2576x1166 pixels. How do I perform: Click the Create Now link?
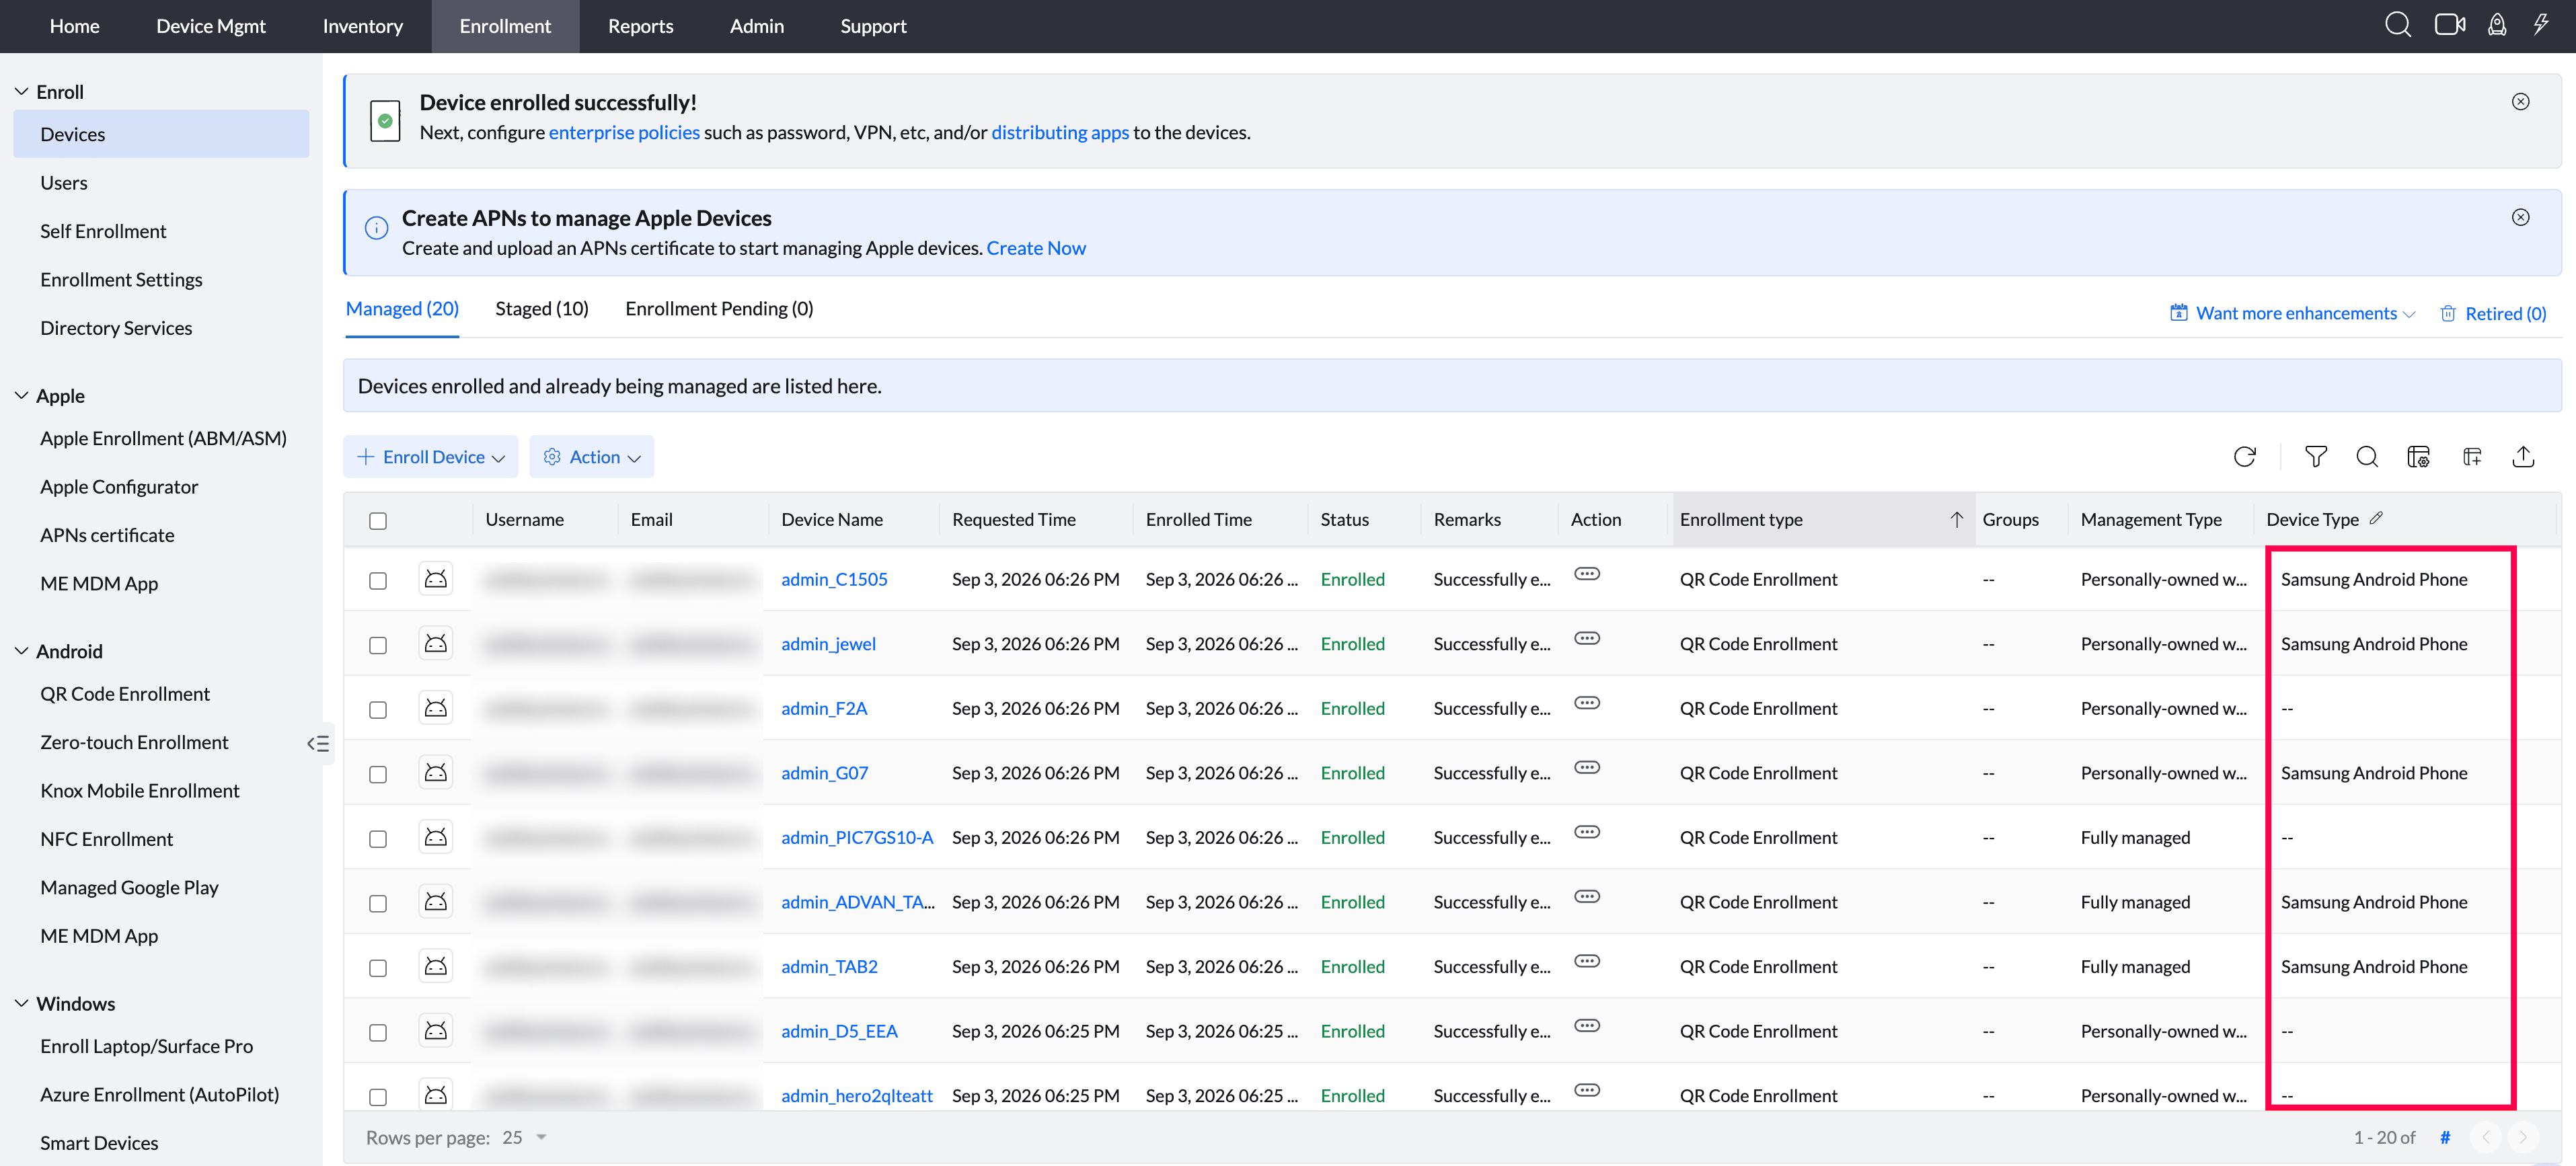point(1036,248)
